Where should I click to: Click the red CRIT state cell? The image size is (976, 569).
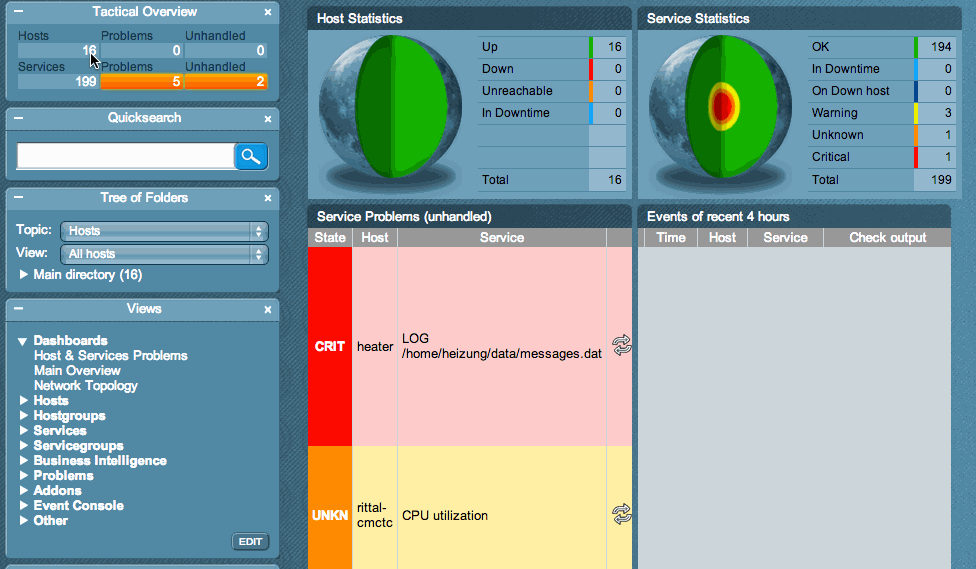point(330,346)
